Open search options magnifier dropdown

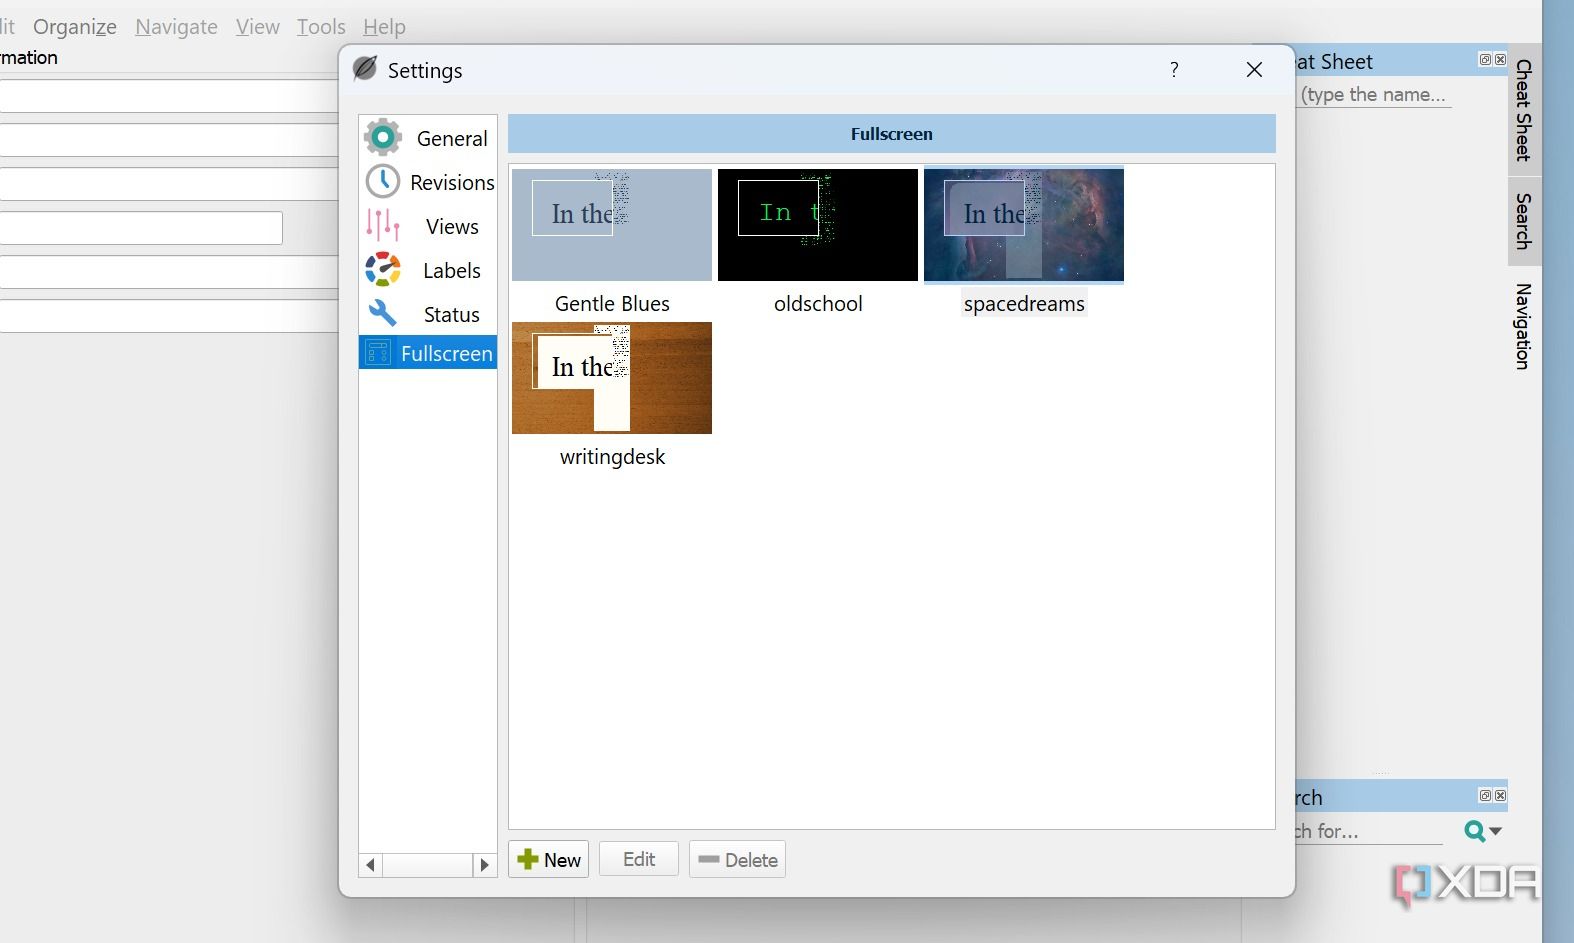(x=1482, y=831)
